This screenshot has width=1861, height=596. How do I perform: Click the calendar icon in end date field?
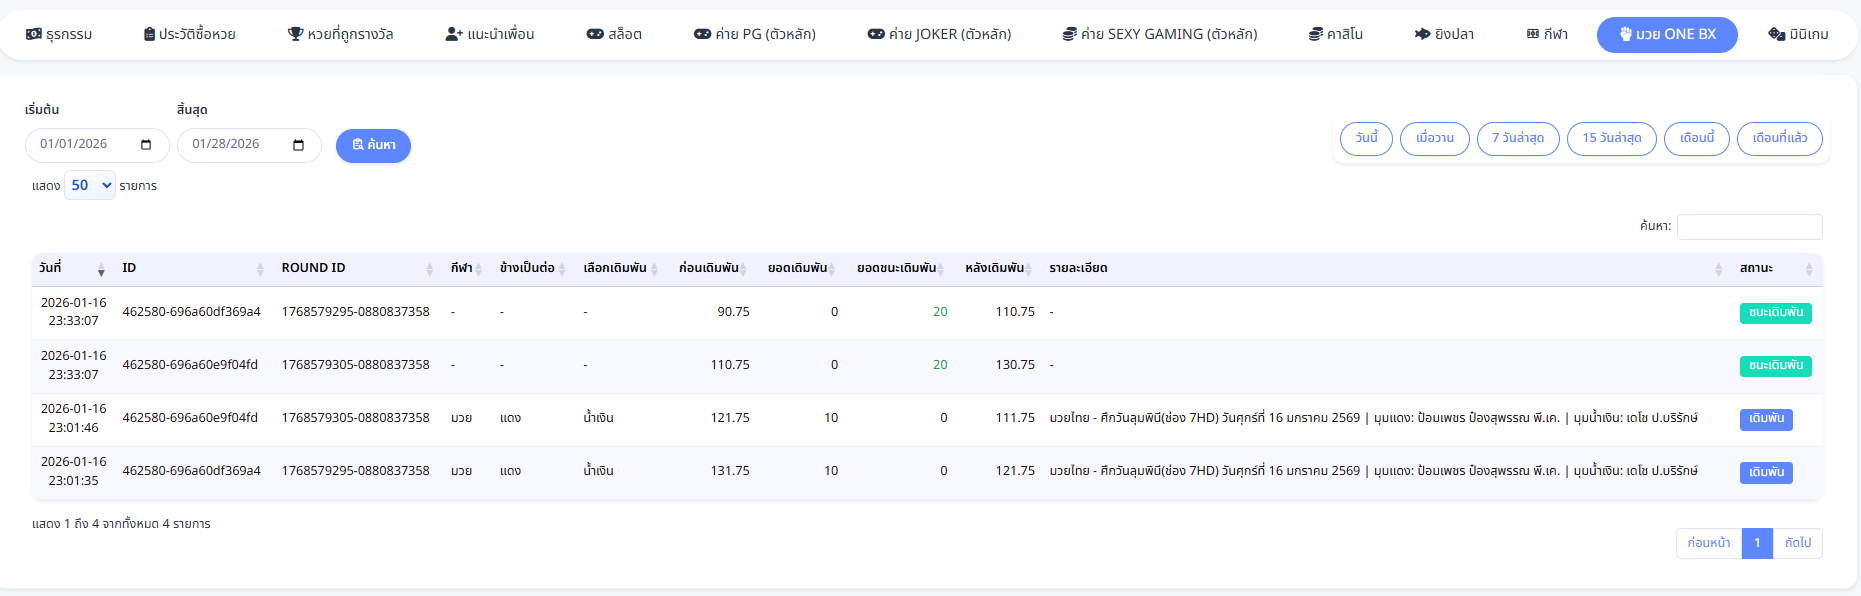point(298,145)
